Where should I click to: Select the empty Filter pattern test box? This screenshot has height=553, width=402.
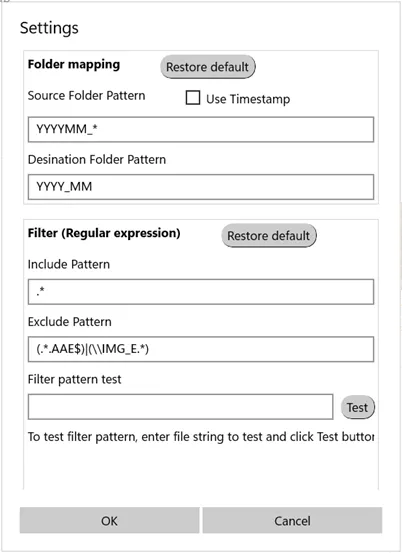point(181,407)
